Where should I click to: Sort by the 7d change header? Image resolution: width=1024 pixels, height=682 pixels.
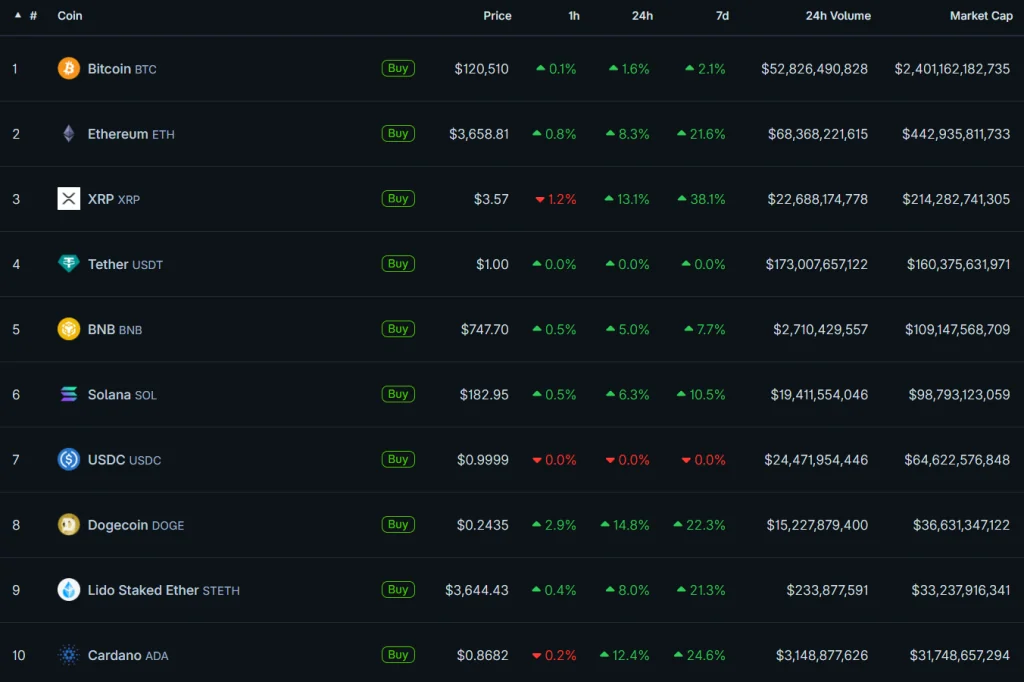(x=722, y=16)
